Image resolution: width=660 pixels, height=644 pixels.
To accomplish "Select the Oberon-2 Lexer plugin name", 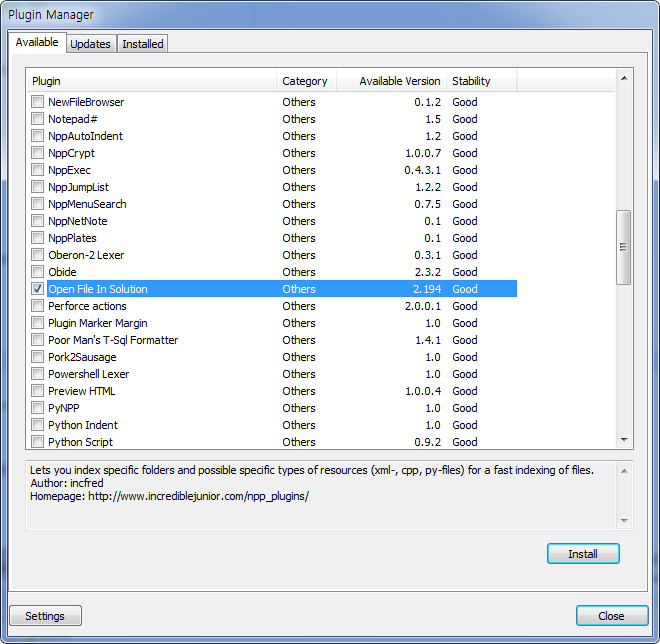I will click(x=86, y=255).
